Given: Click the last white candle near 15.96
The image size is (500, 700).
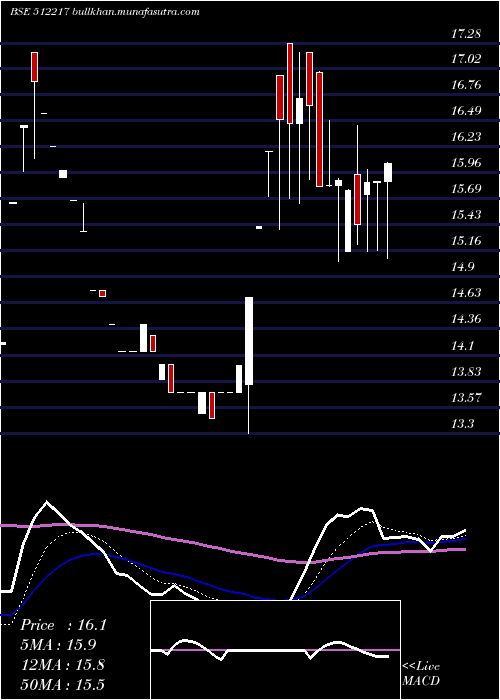Looking at the screenshot, I should tap(388, 172).
